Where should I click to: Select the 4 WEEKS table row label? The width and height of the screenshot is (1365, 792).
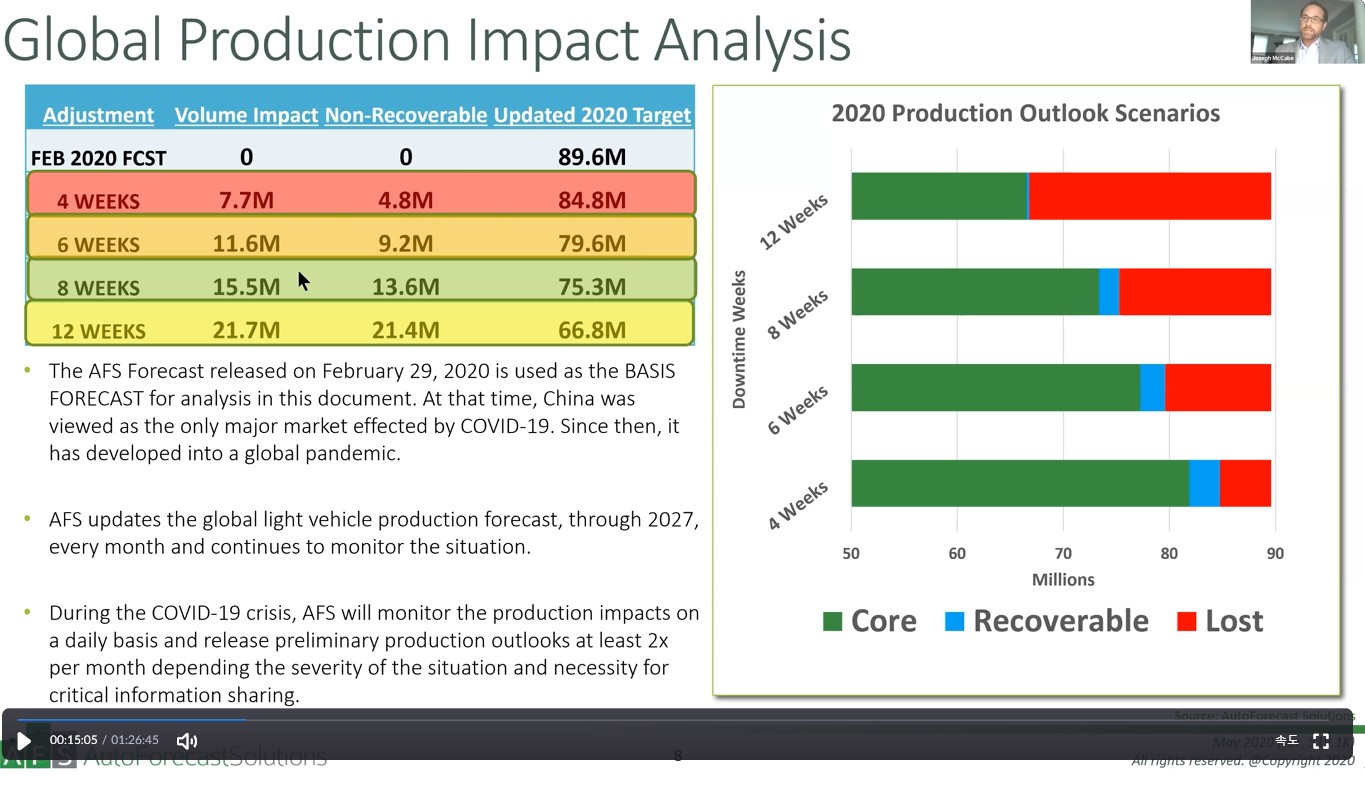pyautogui.click(x=98, y=201)
